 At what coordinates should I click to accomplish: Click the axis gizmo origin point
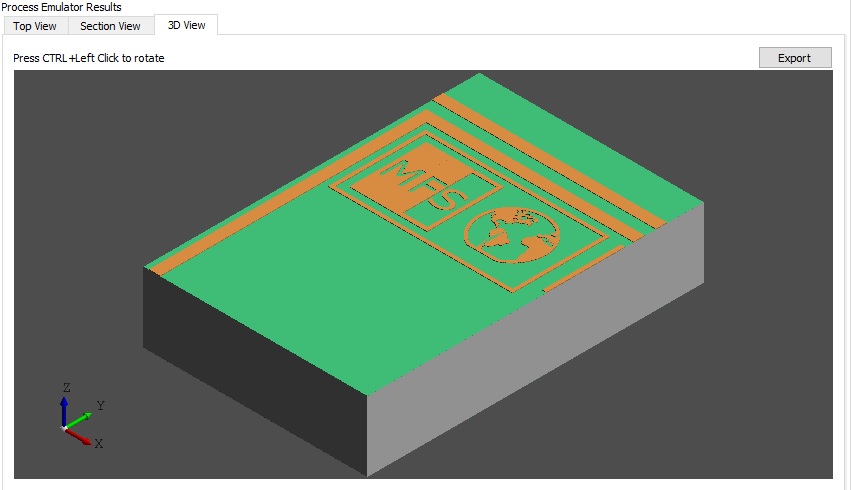[64, 428]
